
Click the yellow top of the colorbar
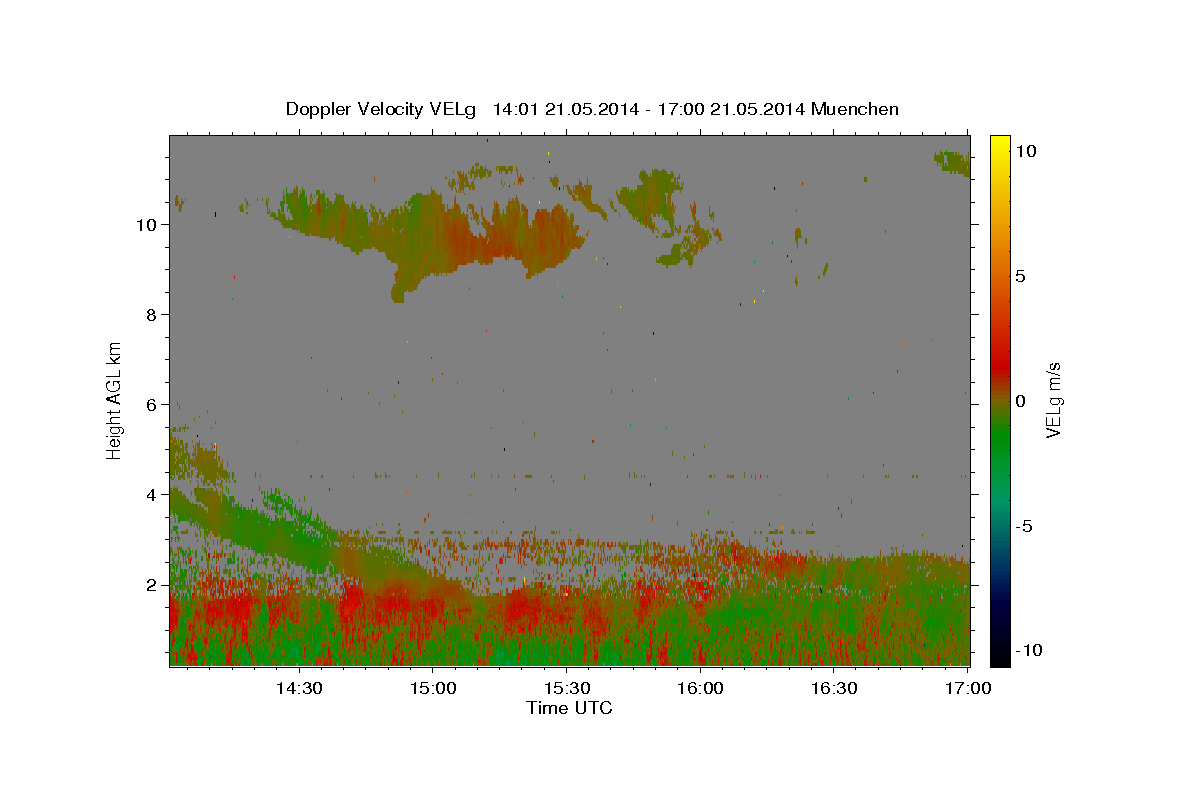(1000, 145)
